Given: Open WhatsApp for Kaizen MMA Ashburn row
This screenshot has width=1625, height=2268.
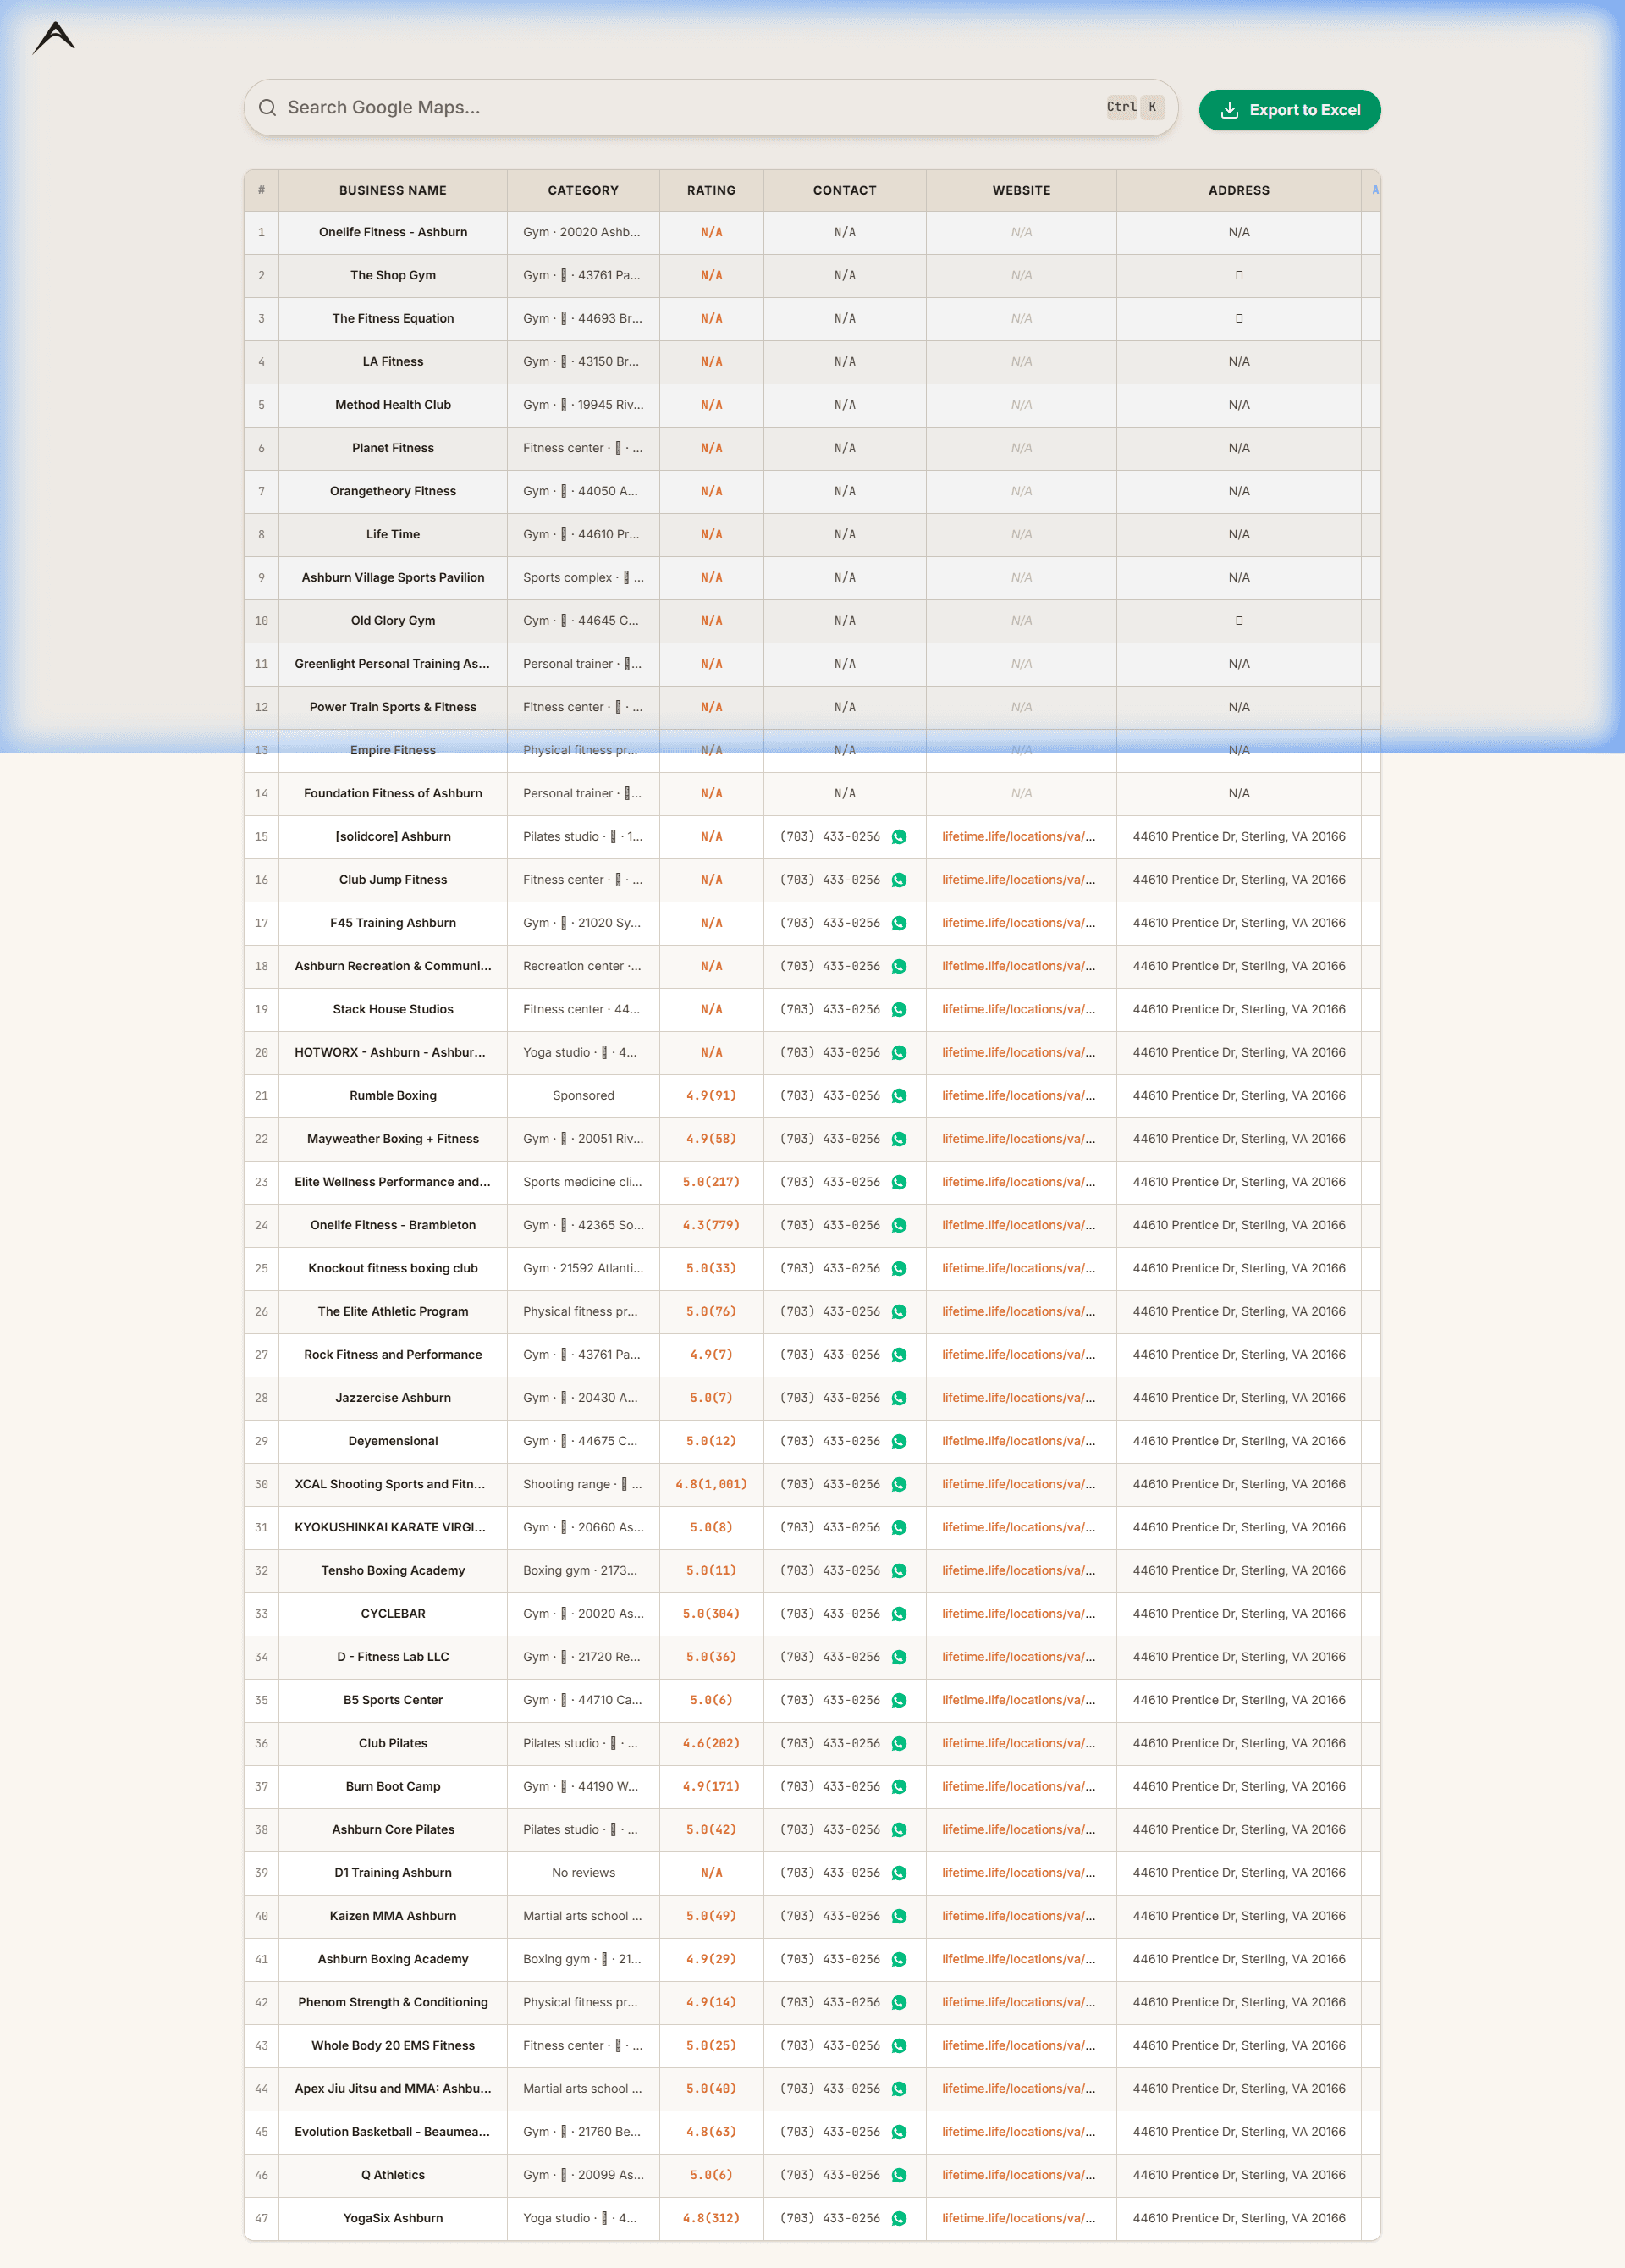Looking at the screenshot, I should [x=899, y=1916].
